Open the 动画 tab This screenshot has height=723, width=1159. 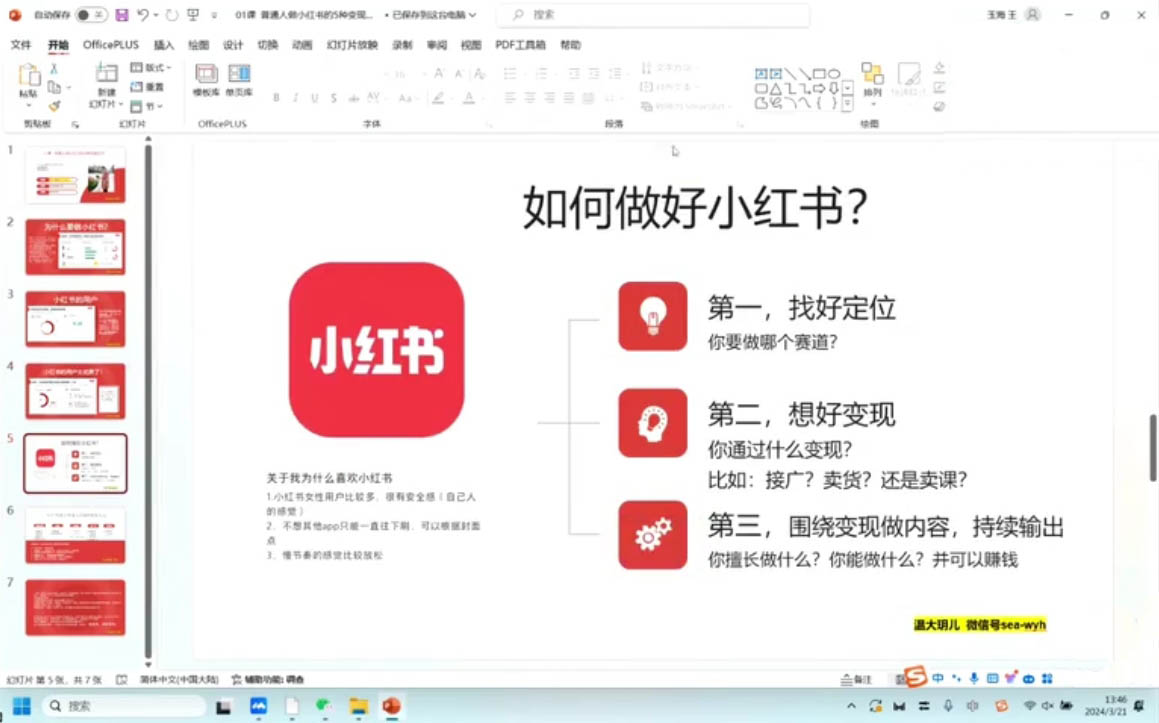click(302, 45)
